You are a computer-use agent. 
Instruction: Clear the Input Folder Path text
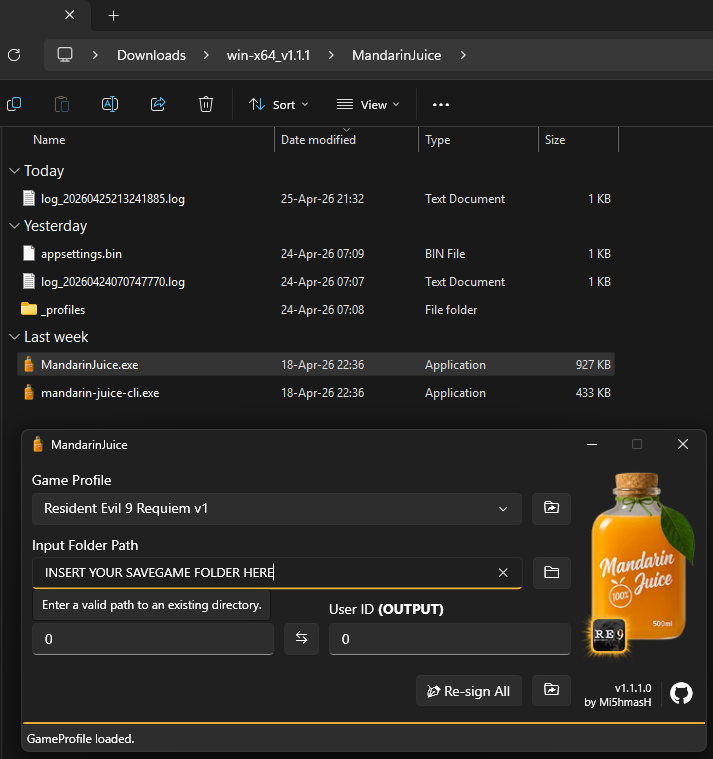tap(503, 573)
